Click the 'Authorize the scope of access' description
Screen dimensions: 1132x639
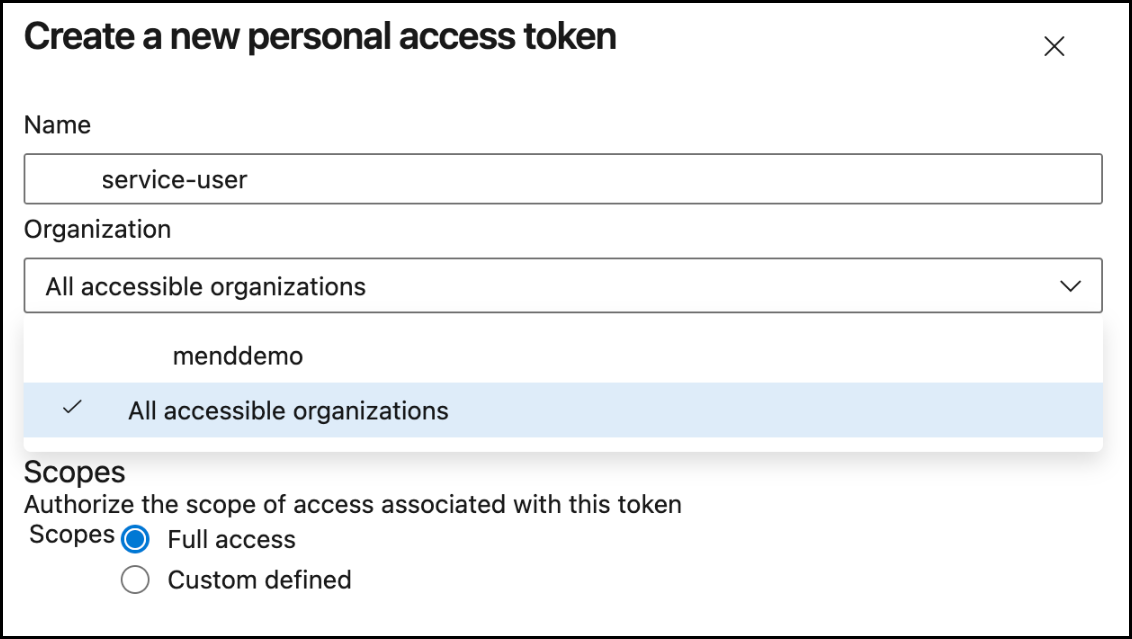pyautogui.click(x=352, y=505)
